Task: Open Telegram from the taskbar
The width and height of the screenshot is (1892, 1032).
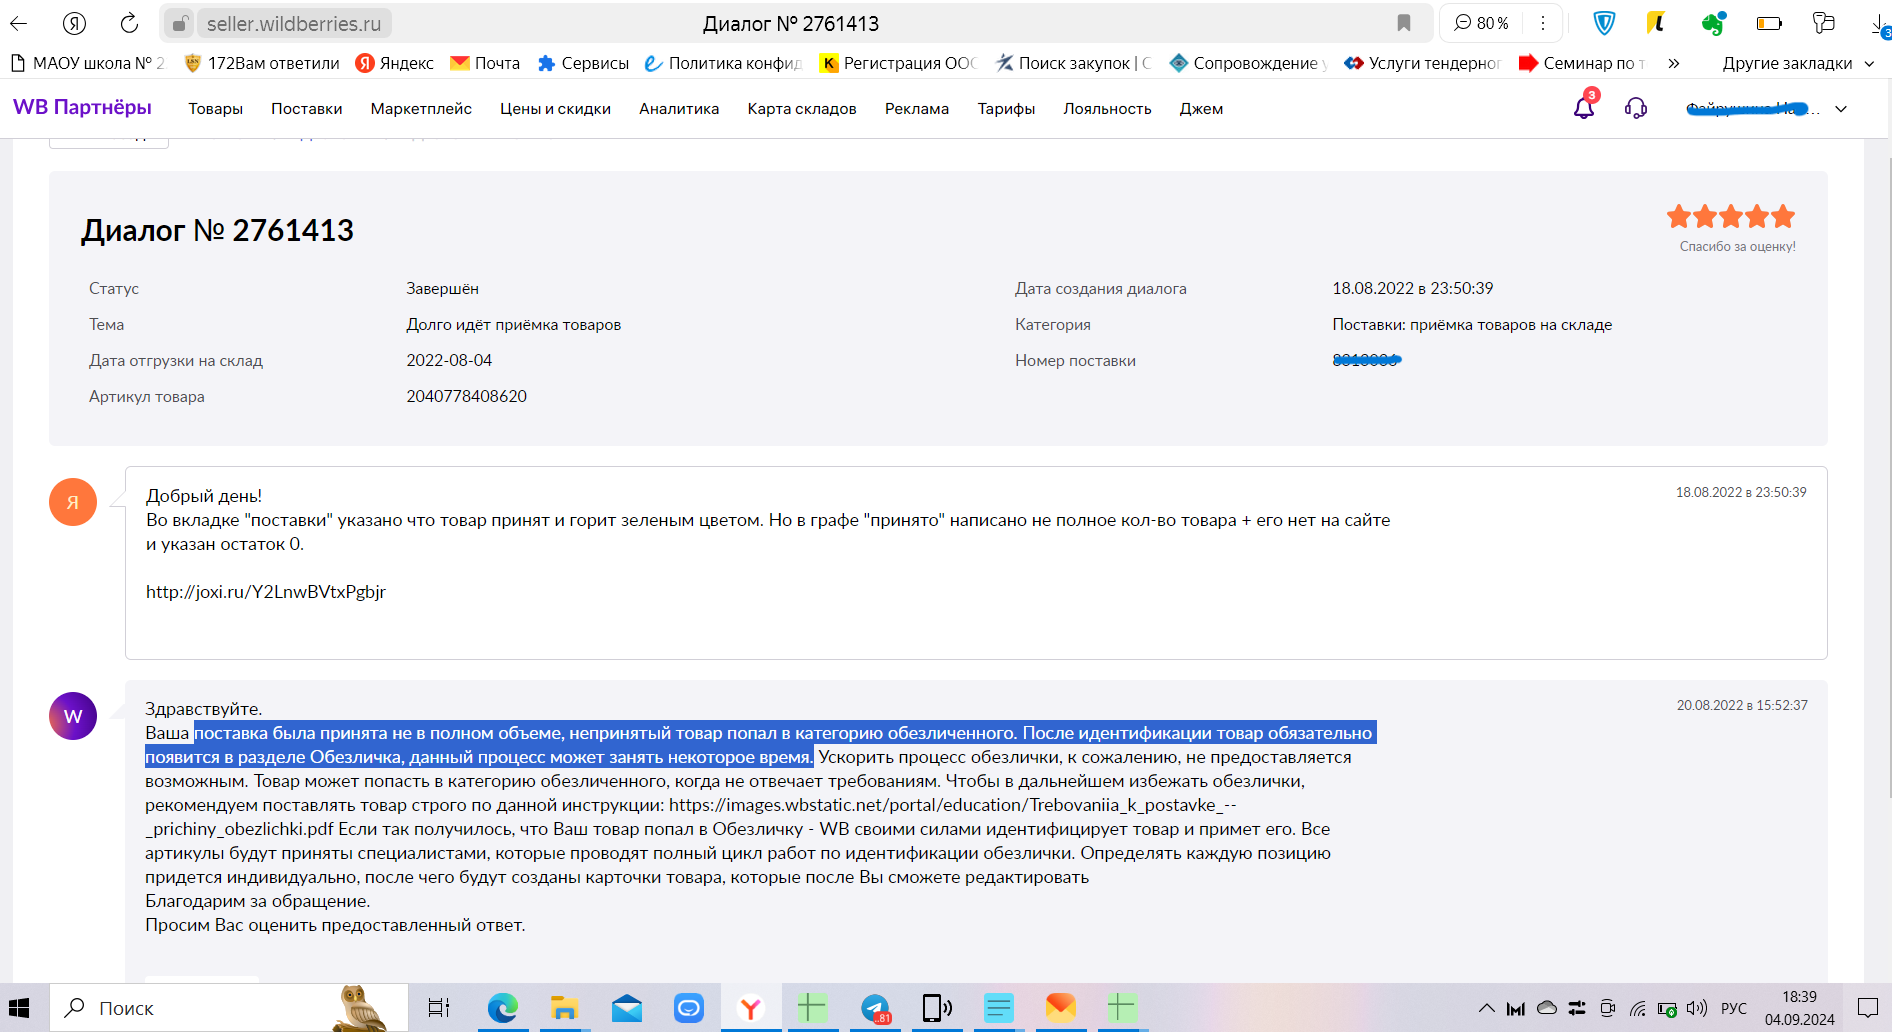Action: 875,1008
